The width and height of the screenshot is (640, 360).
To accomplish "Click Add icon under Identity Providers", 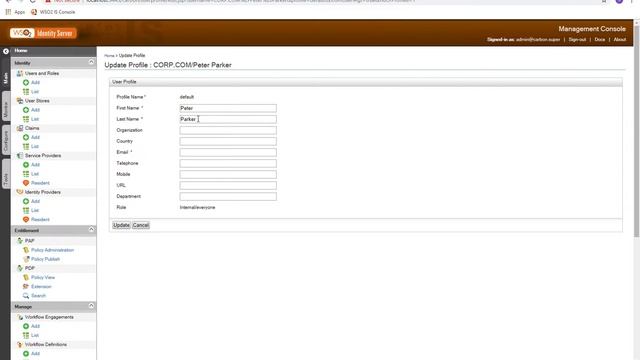I will pos(26,201).
